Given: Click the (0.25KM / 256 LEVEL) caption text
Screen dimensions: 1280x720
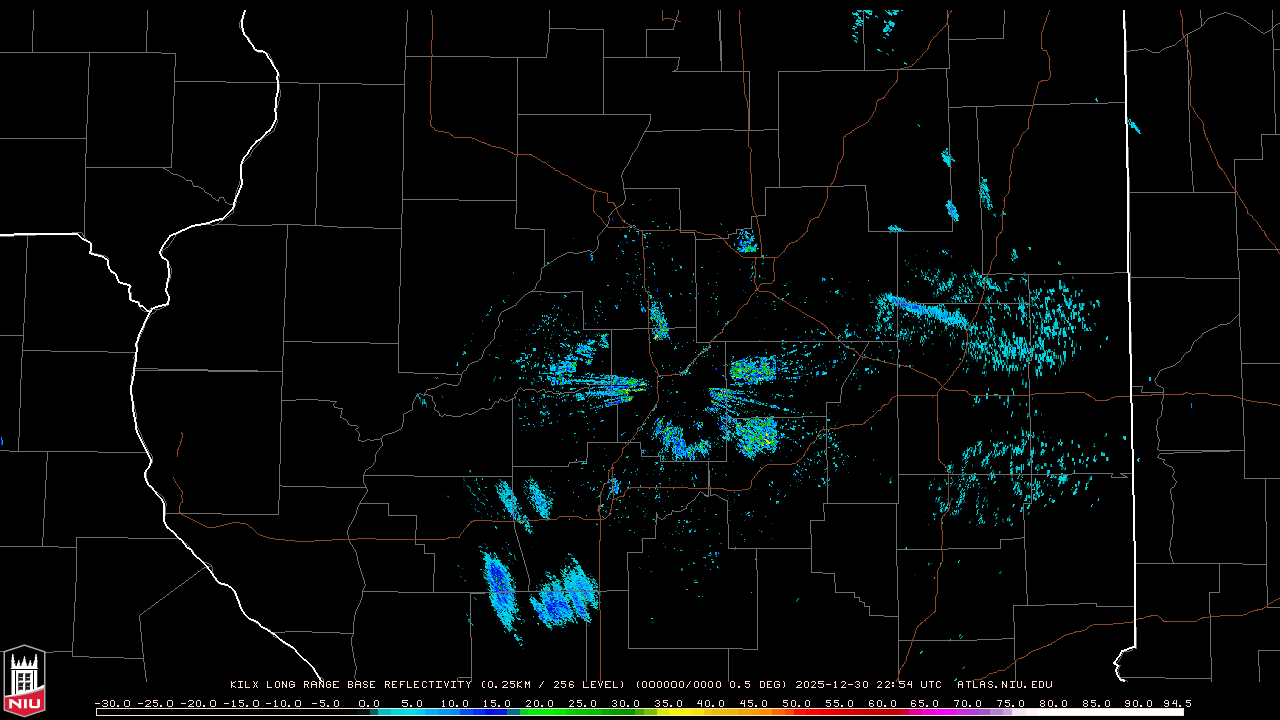Looking at the screenshot, I should (553, 685).
